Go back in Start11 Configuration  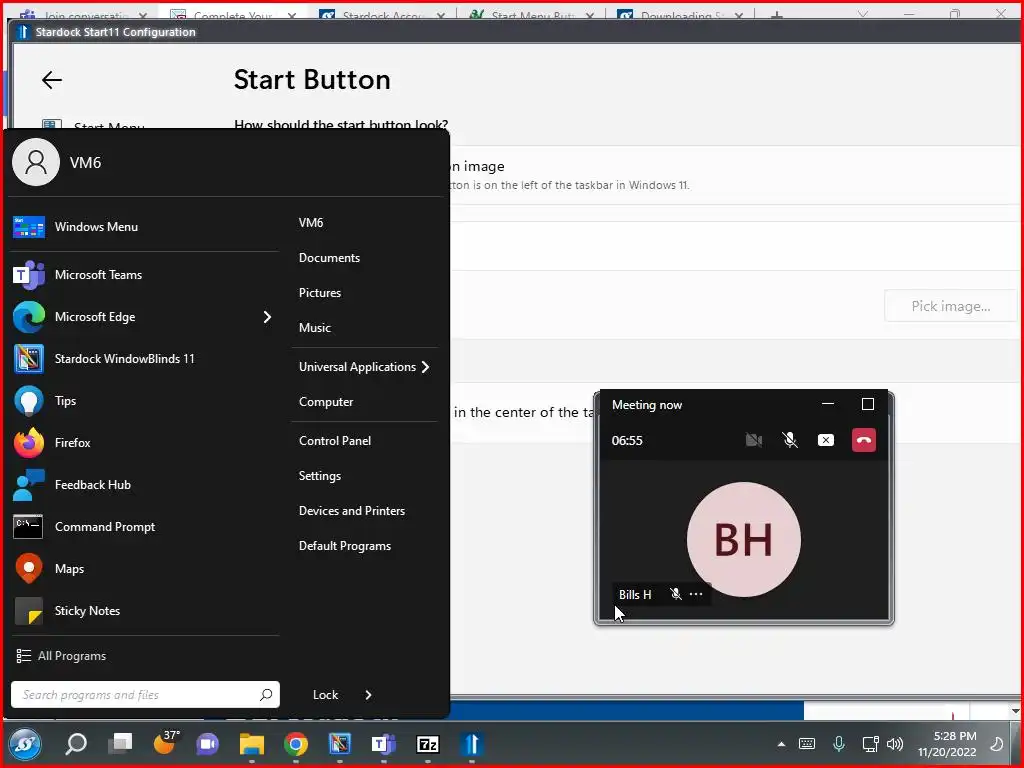click(x=52, y=80)
